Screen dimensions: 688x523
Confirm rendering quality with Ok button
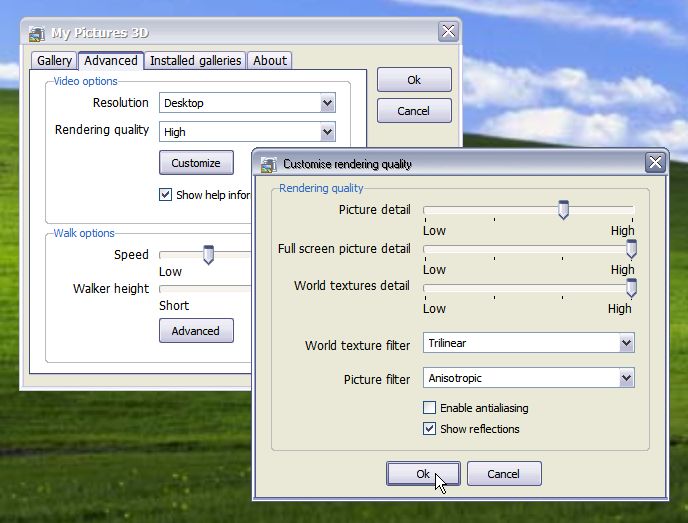click(423, 474)
